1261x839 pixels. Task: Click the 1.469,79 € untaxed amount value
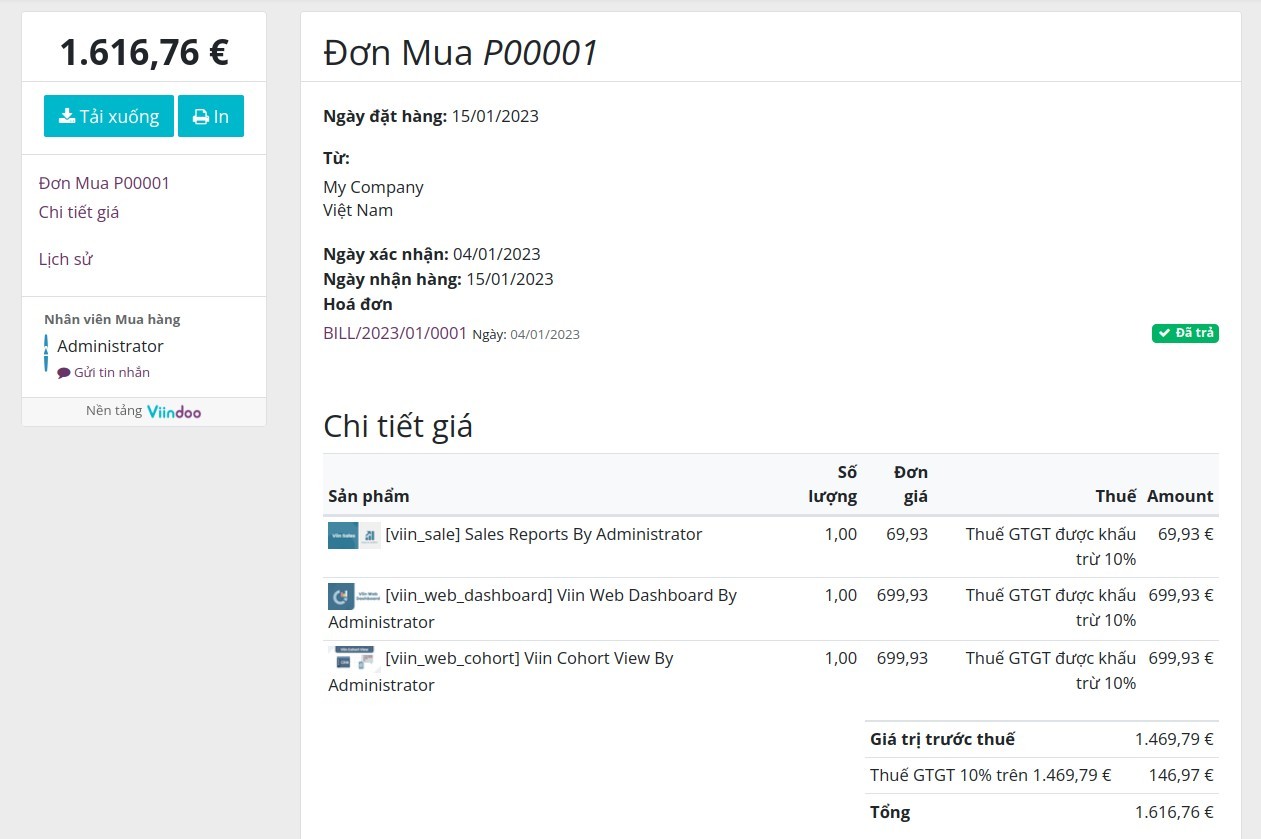pyautogui.click(x=1174, y=739)
